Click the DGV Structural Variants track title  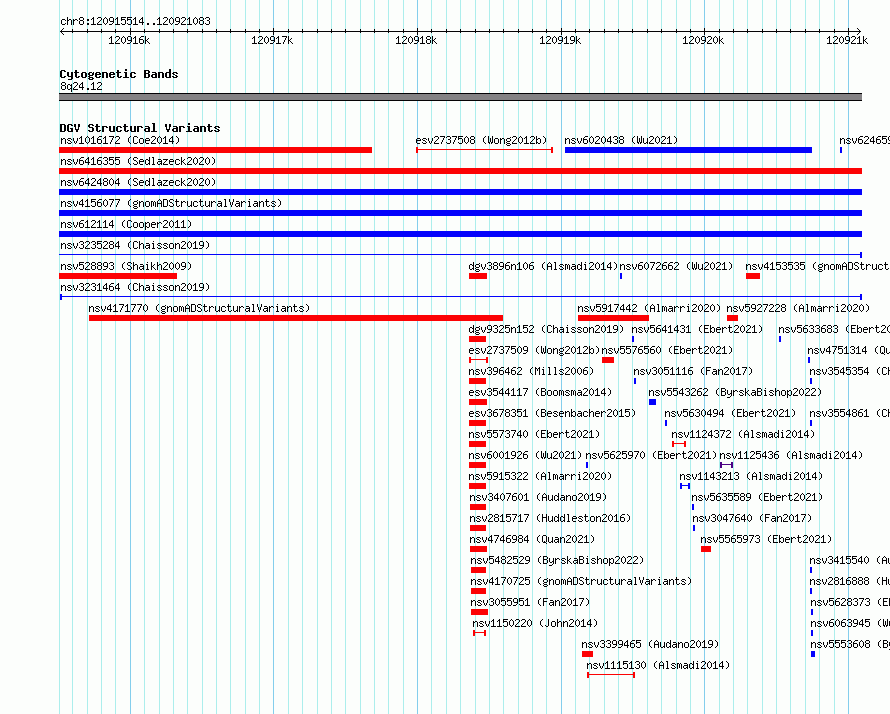click(x=140, y=128)
